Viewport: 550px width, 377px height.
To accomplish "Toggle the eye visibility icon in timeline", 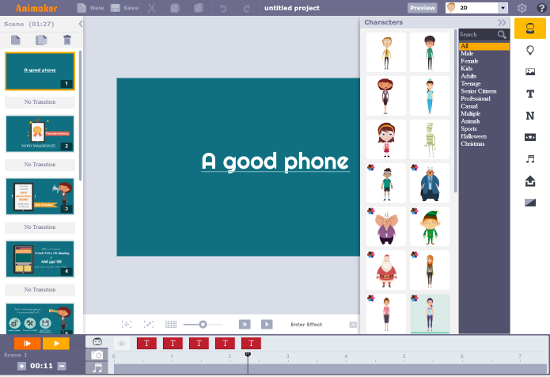I will click(122, 343).
